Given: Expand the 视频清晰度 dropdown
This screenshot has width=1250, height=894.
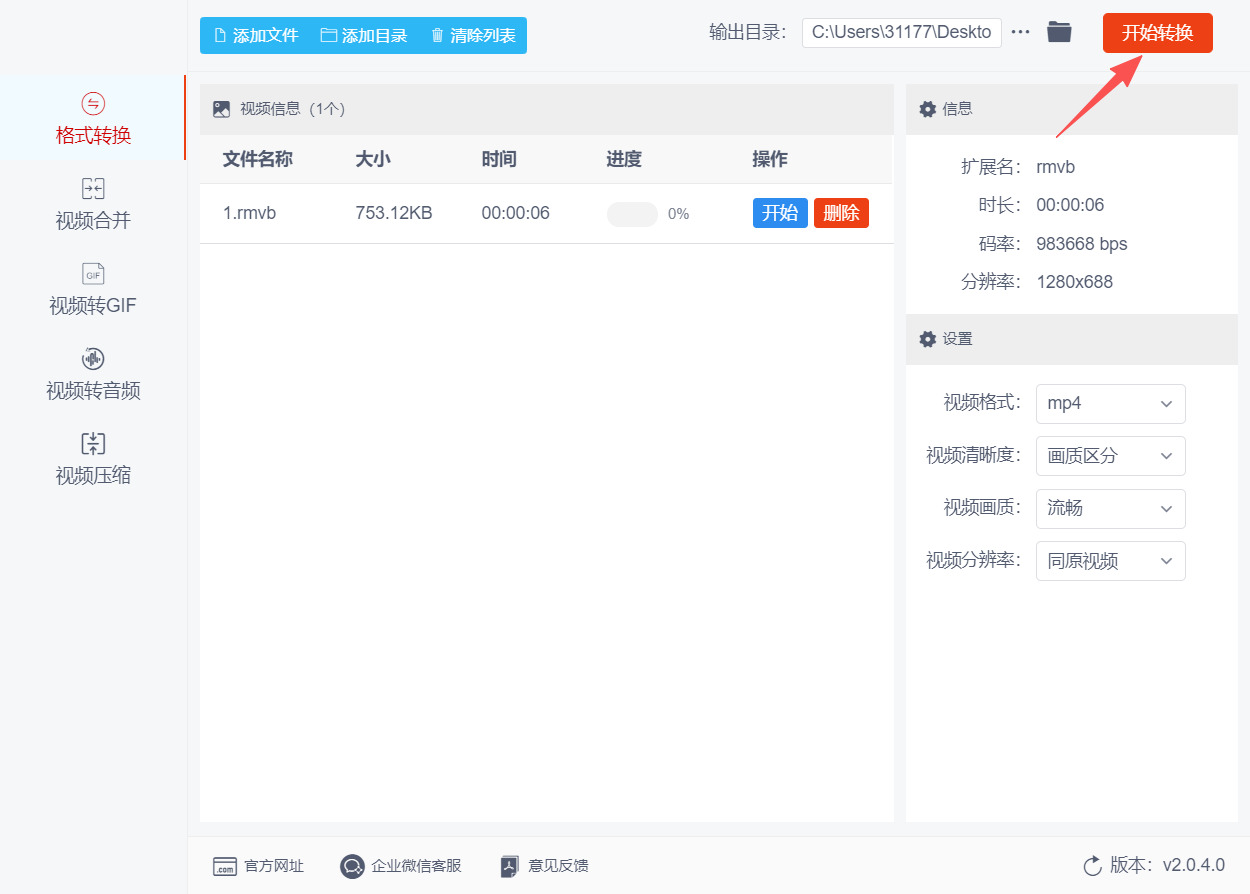Looking at the screenshot, I should click(x=1110, y=456).
